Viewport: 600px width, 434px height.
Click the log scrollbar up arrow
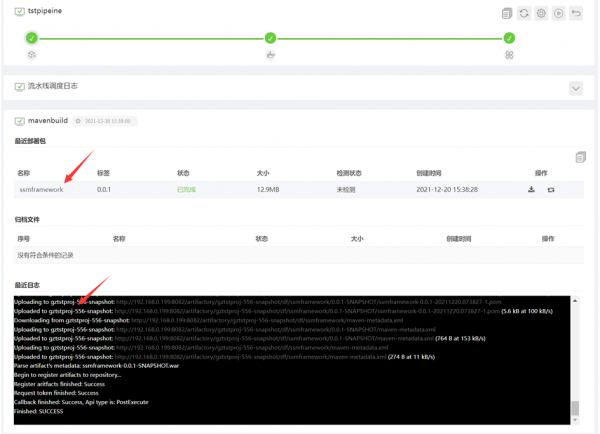(x=575, y=301)
